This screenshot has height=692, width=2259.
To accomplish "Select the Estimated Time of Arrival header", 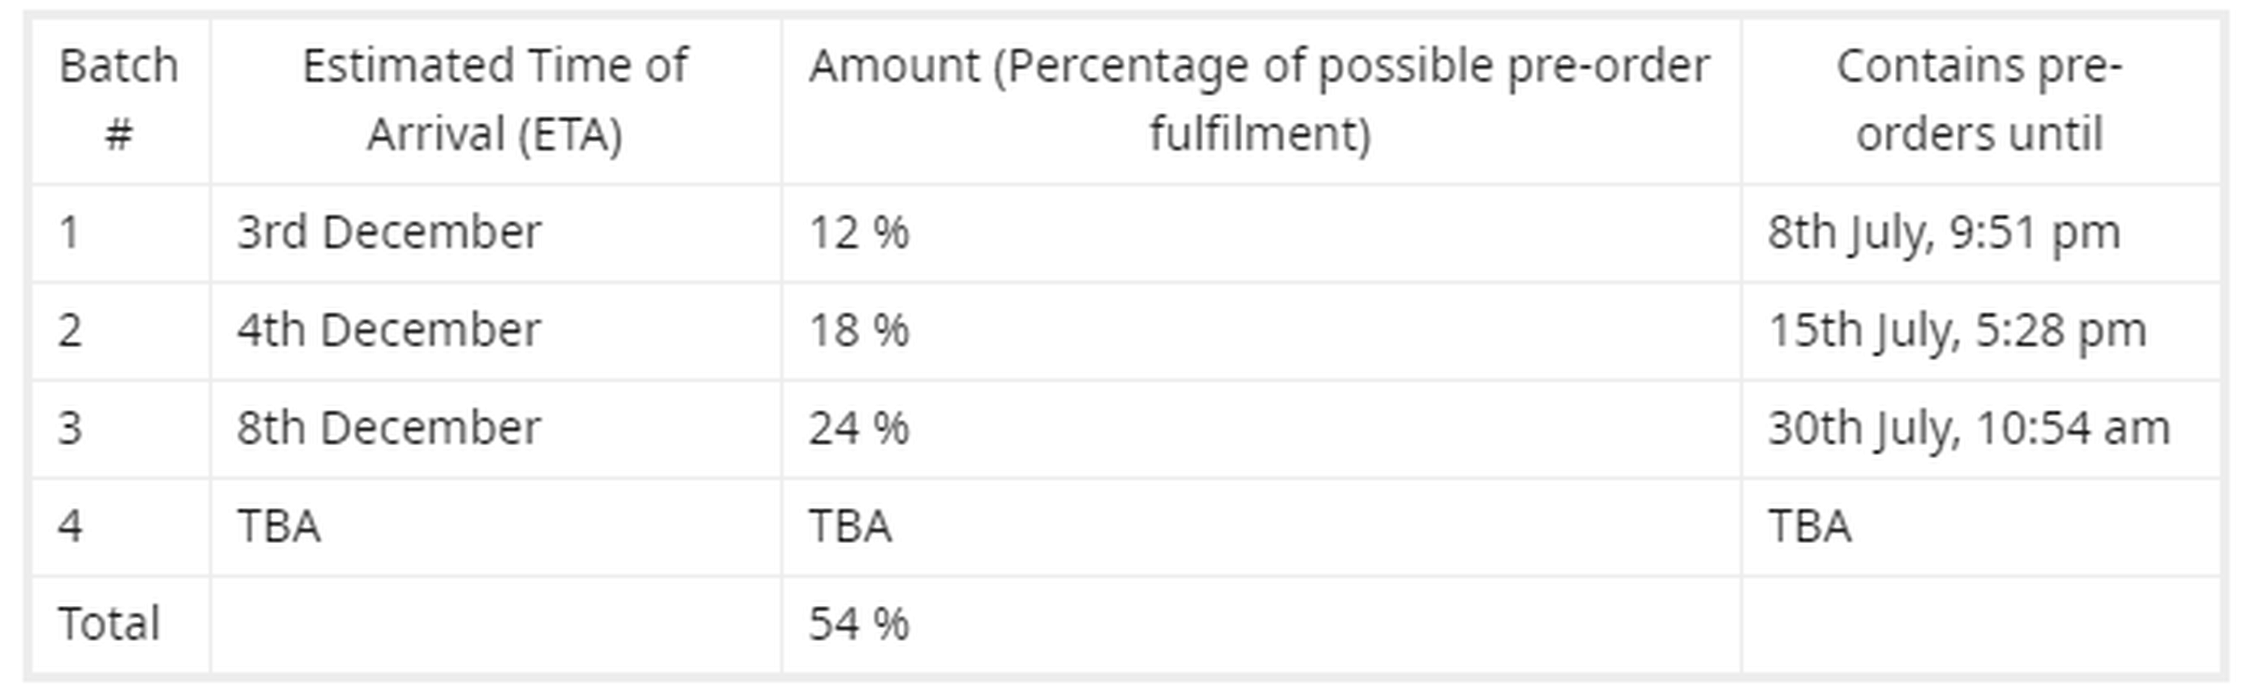I will 495,100.
